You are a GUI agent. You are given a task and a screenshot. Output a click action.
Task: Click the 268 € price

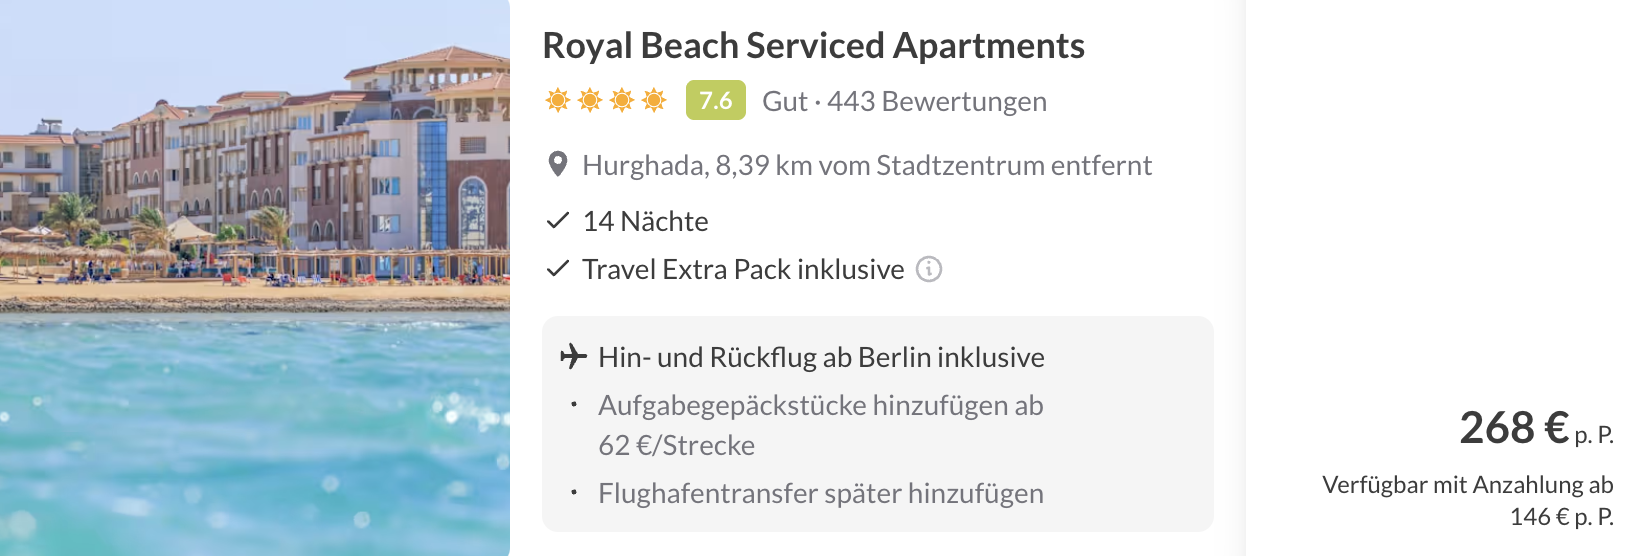pos(1514,428)
